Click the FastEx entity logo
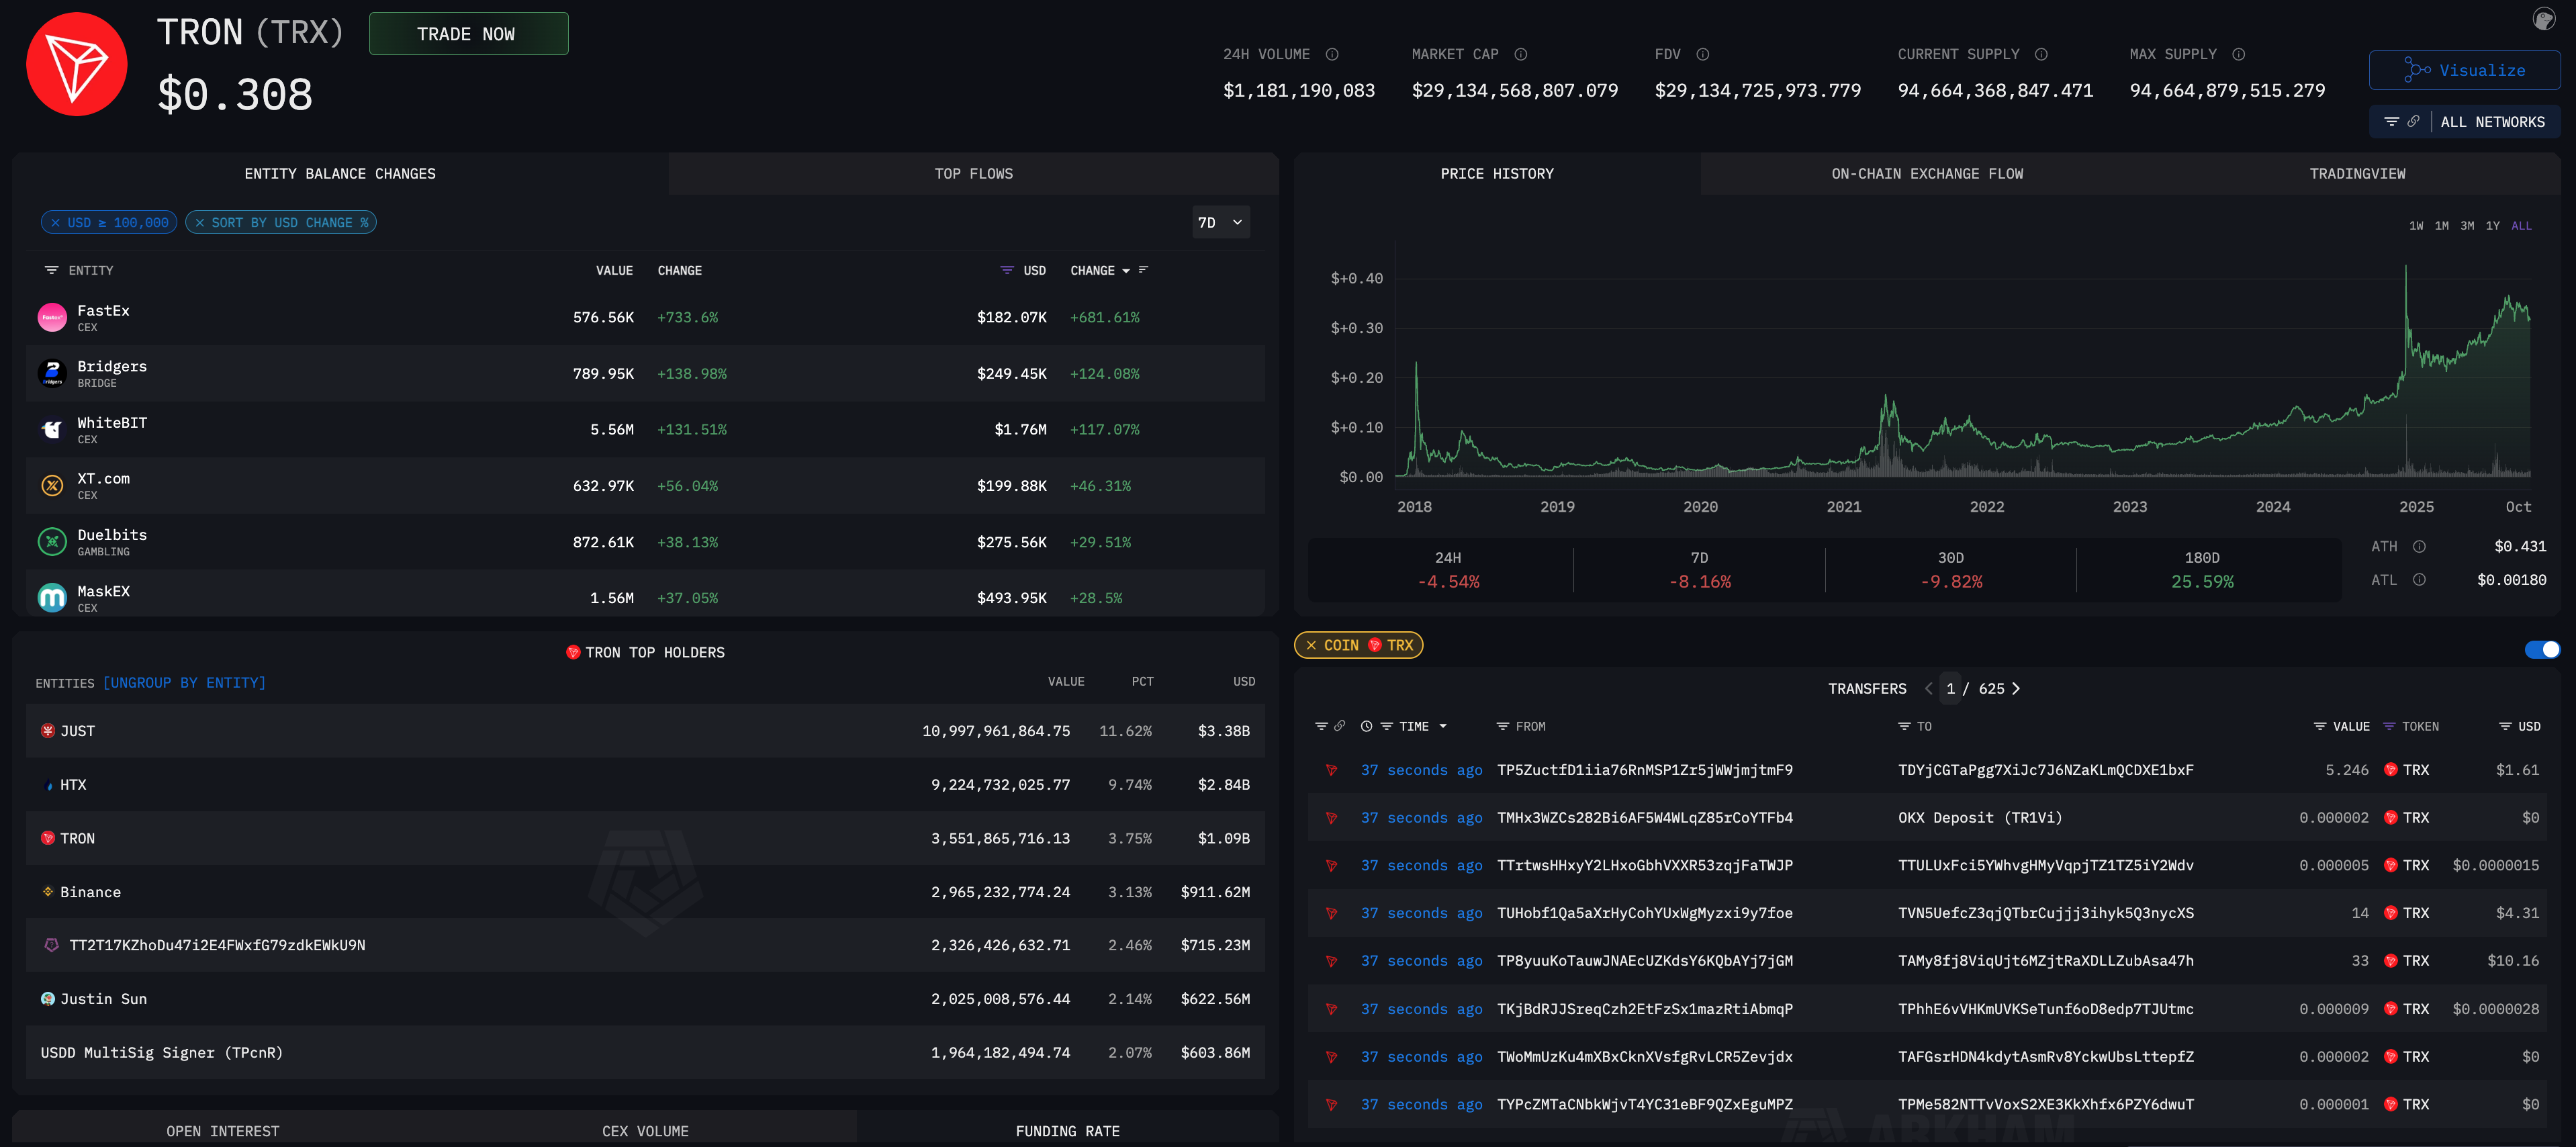This screenshot has width=2576, height=1147. 52,317
